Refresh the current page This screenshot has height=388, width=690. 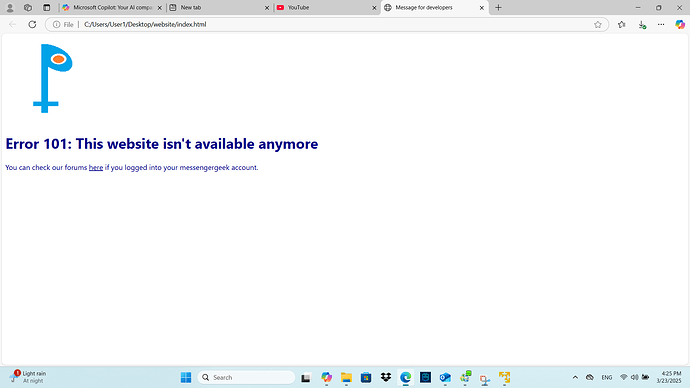pos(32,25)
